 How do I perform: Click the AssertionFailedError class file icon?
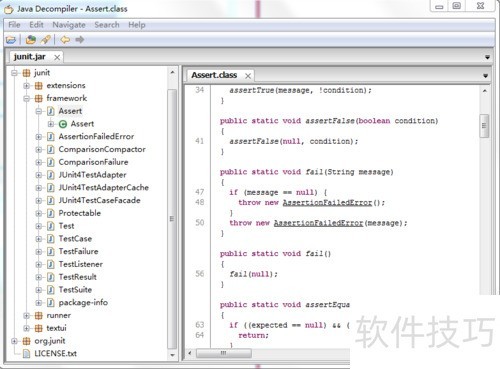[x=51, y=137]
